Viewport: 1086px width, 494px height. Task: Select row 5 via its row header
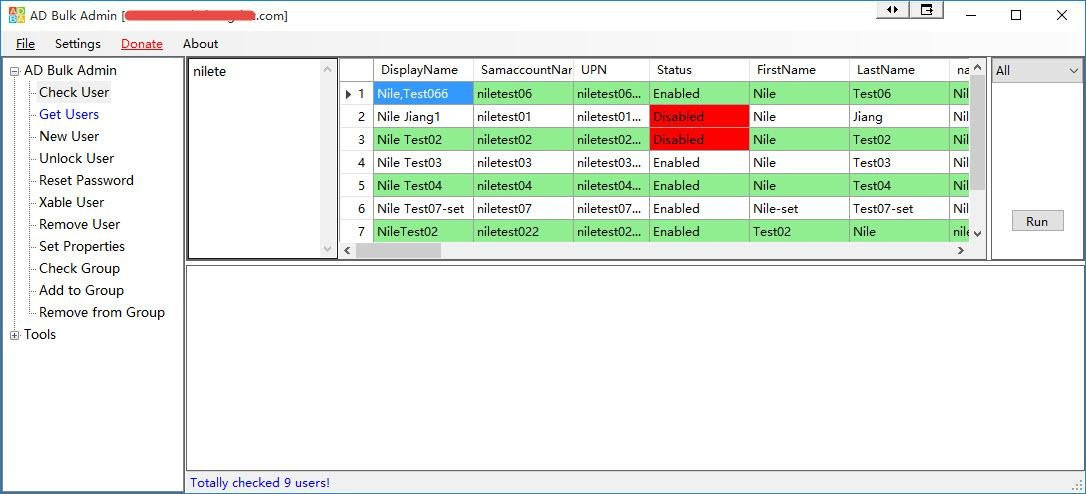(357, 186)
